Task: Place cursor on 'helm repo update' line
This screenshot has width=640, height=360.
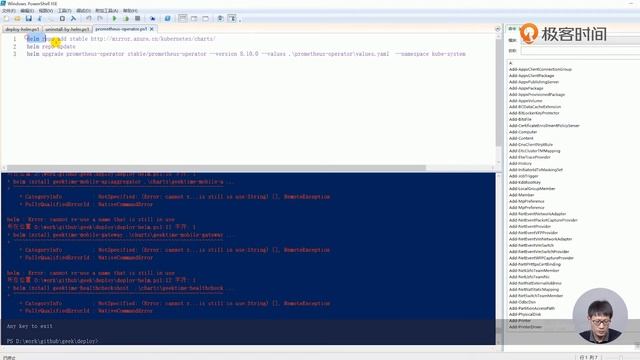Action: [51, 47]
